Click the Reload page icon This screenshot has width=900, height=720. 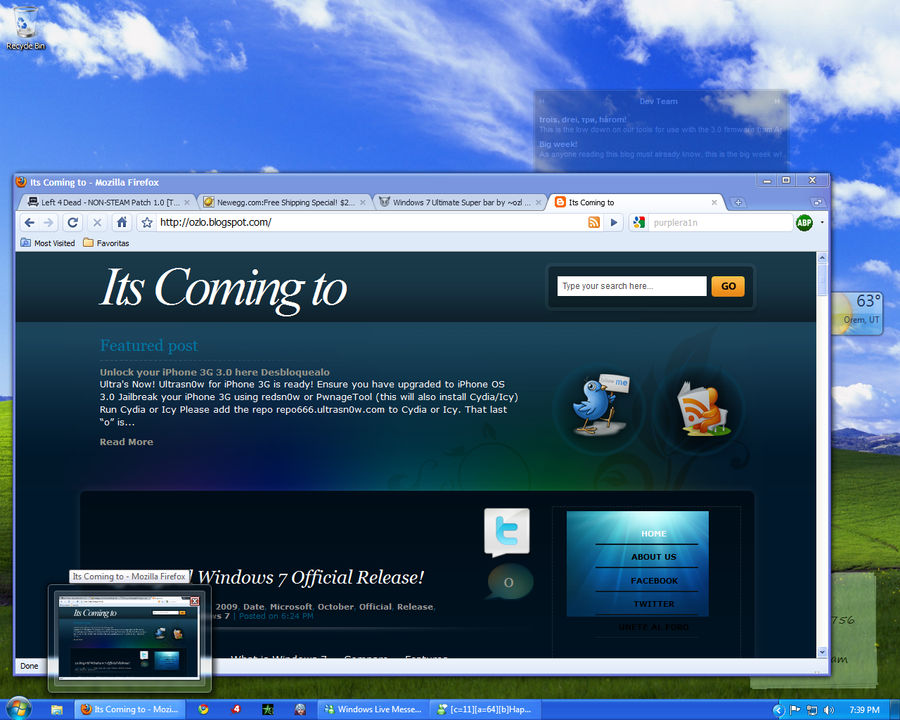point(71,222)
